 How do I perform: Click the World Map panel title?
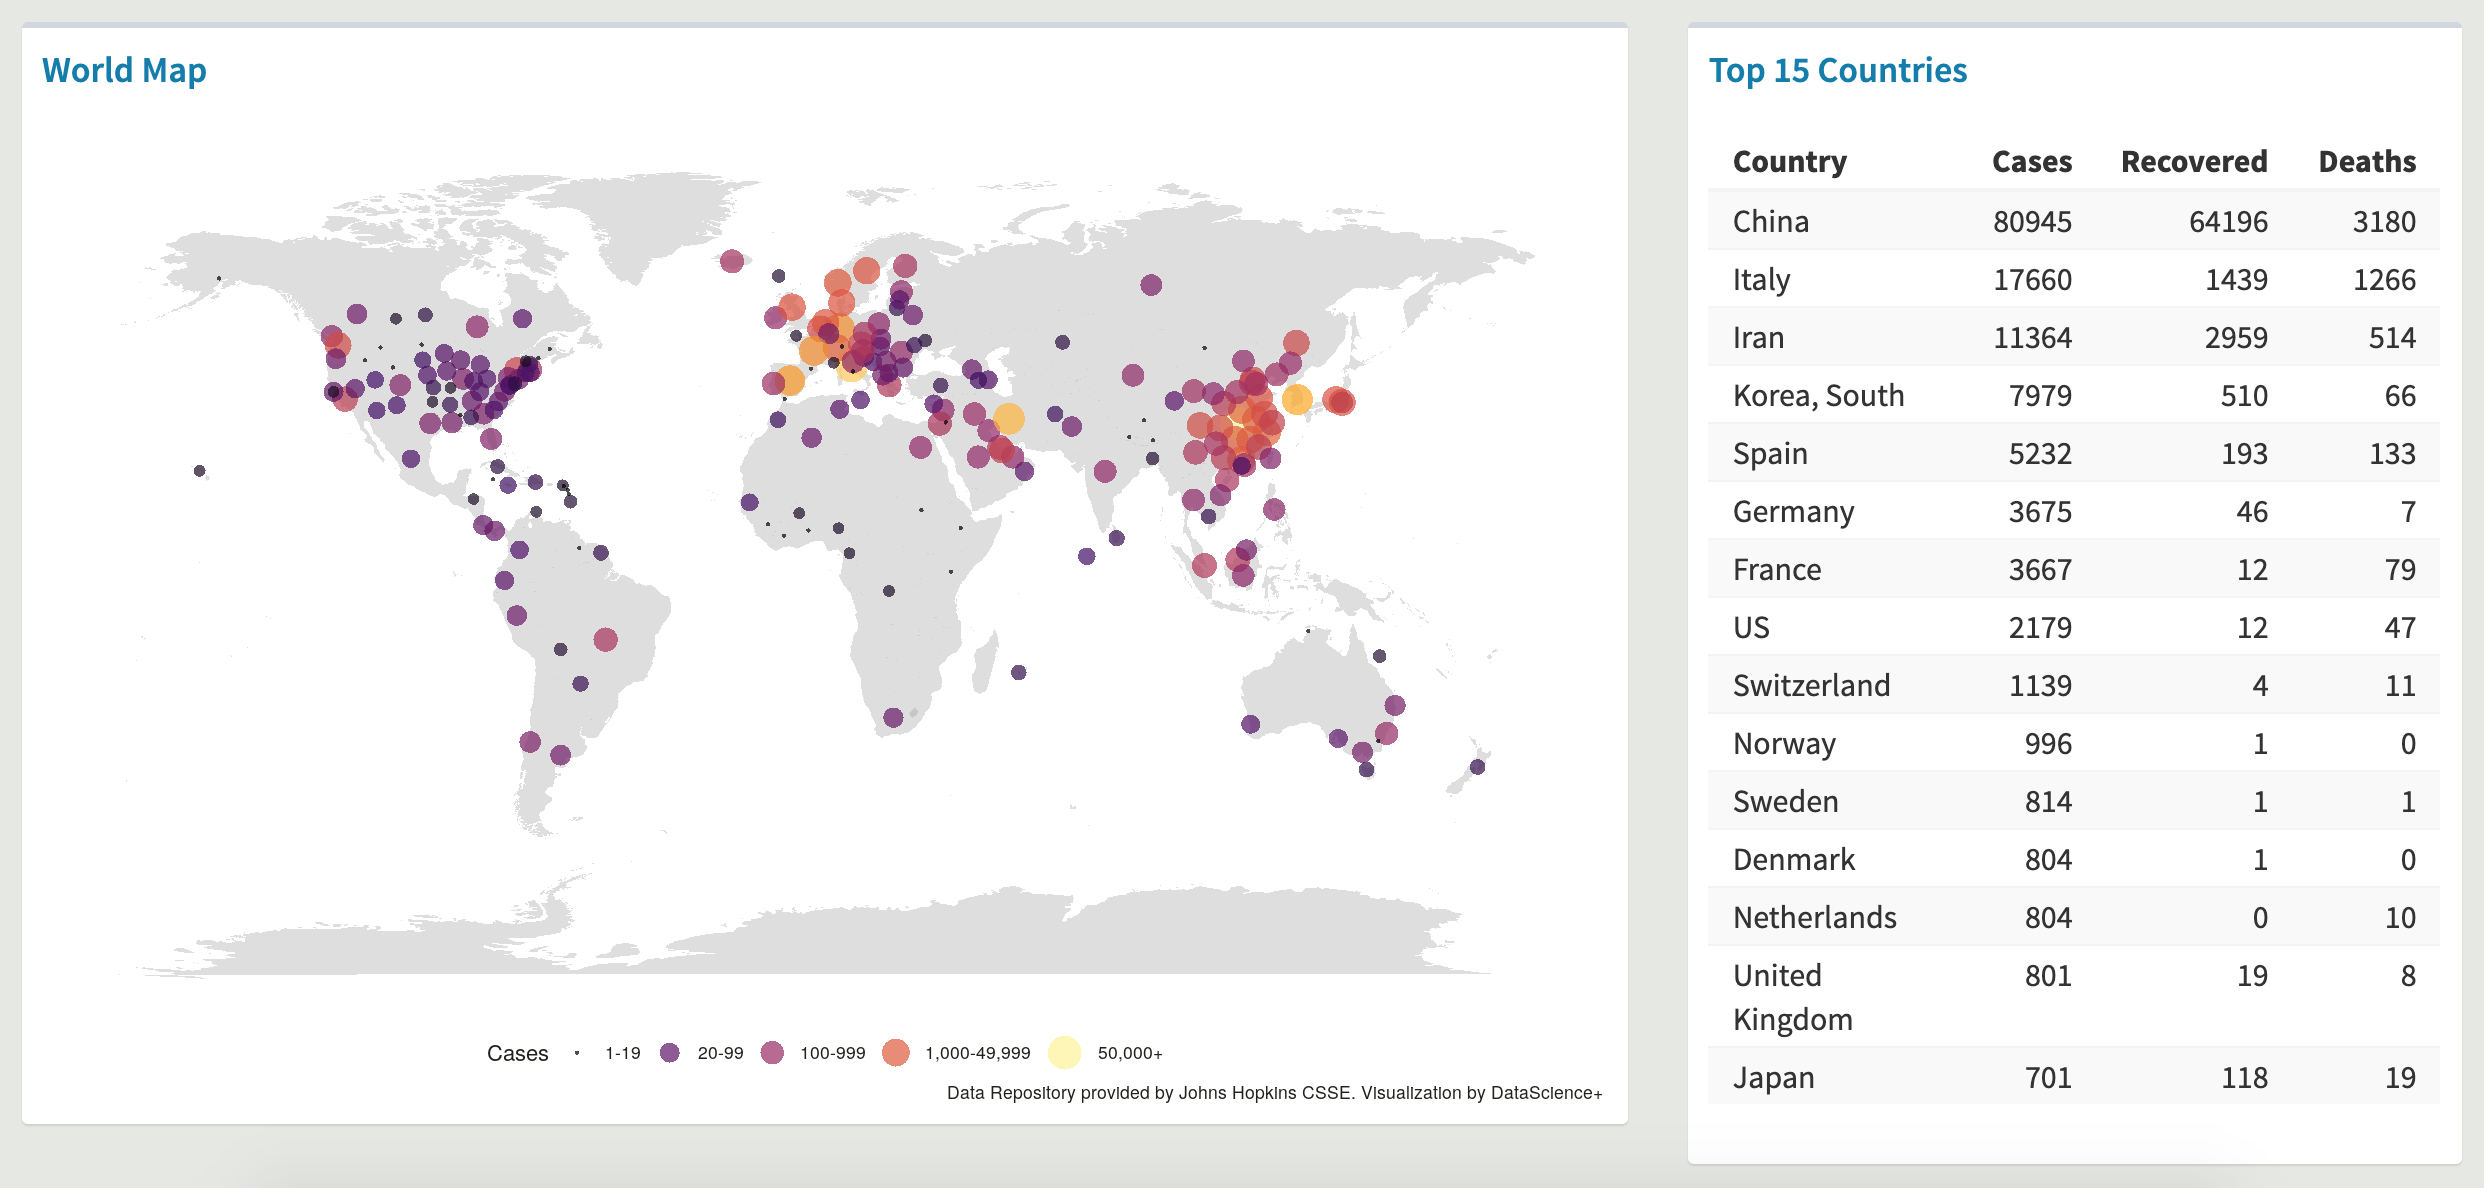124,71
